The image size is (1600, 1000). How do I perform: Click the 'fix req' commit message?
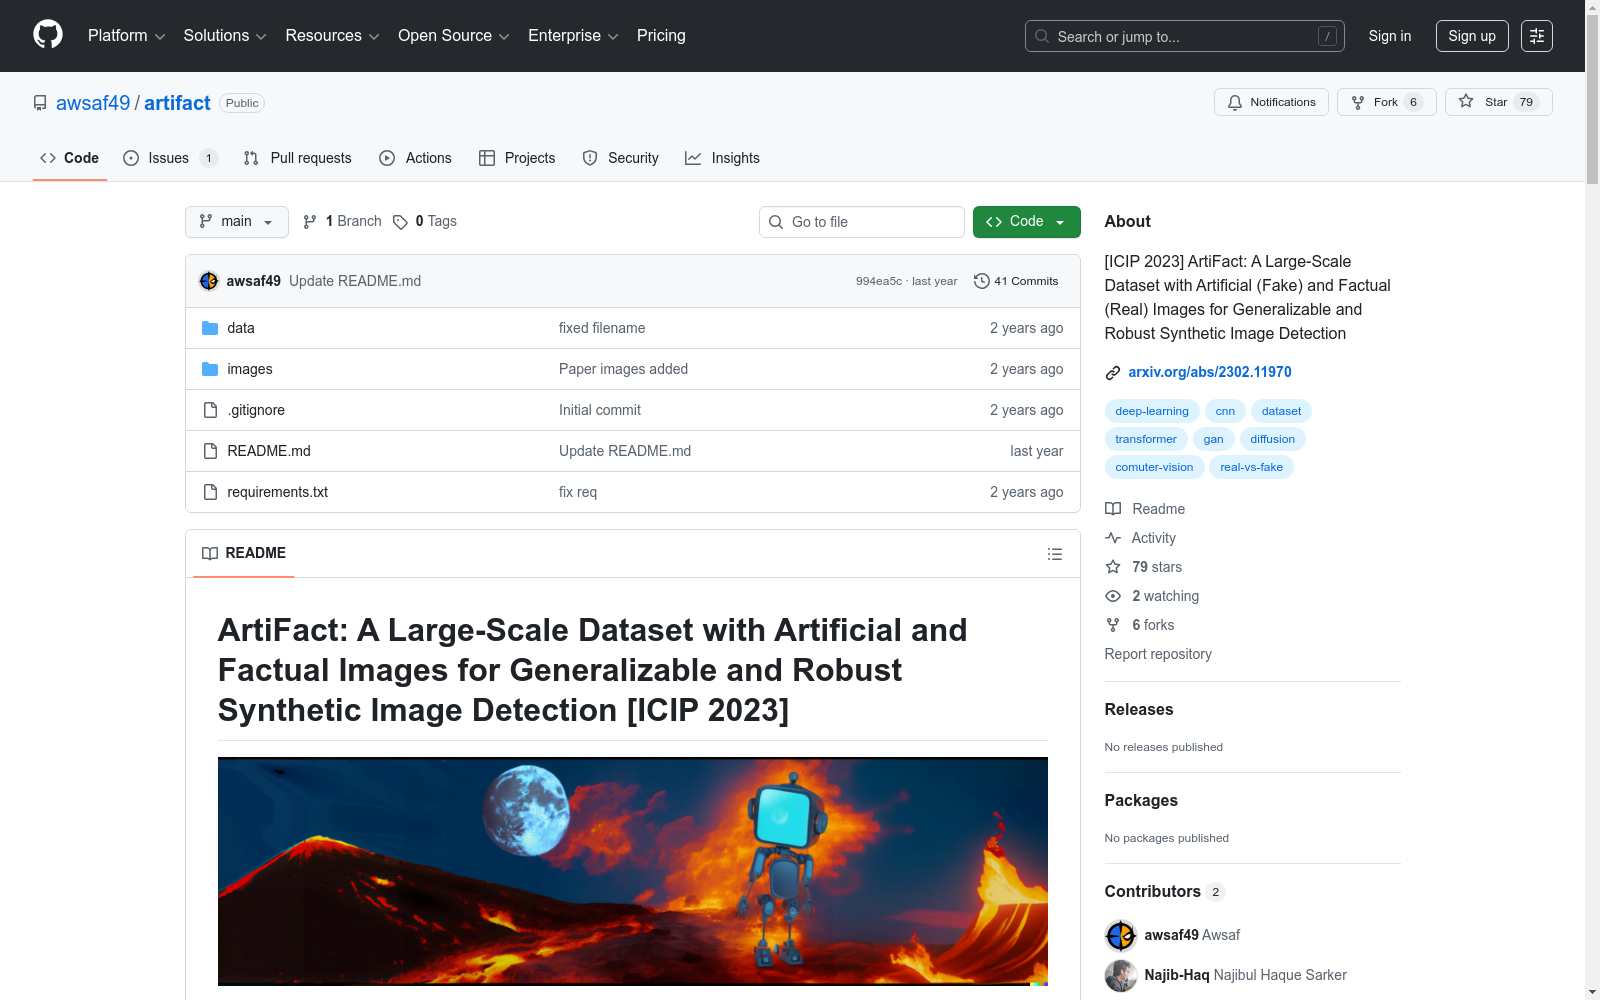pos(578,492)
